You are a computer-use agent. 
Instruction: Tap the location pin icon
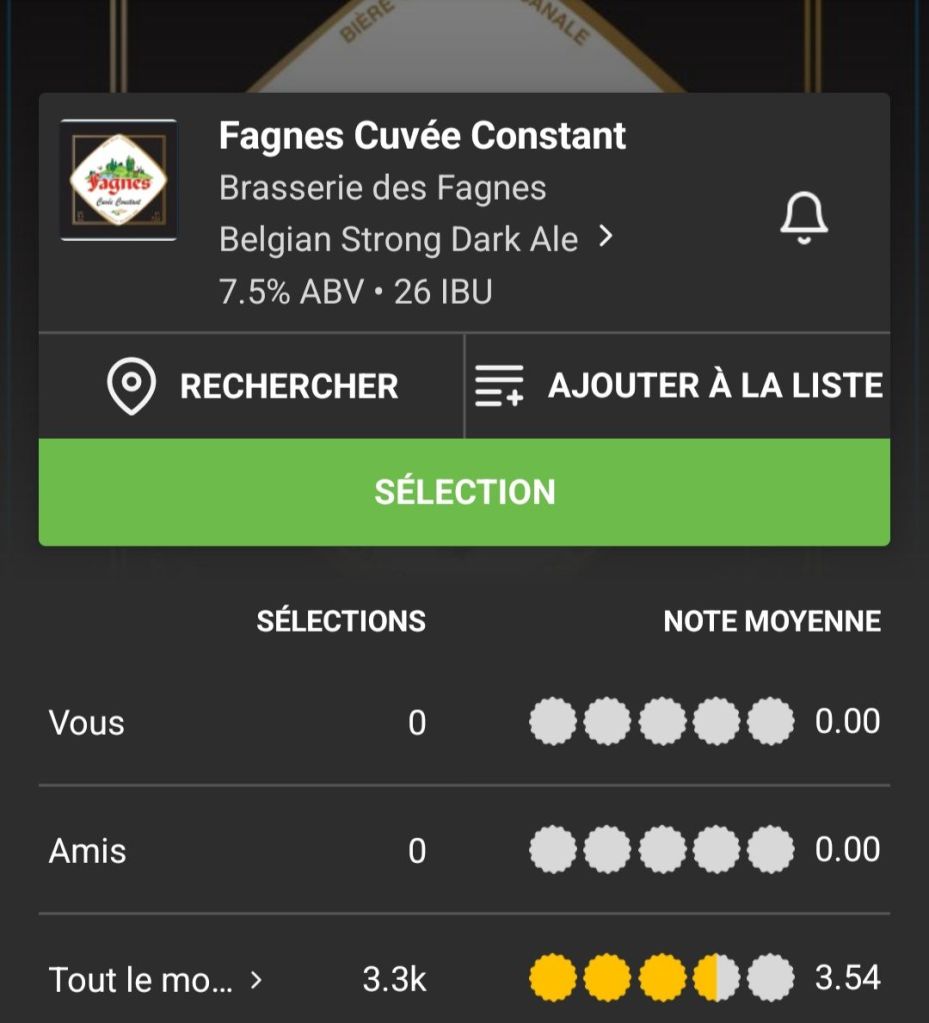click(131, 386)
